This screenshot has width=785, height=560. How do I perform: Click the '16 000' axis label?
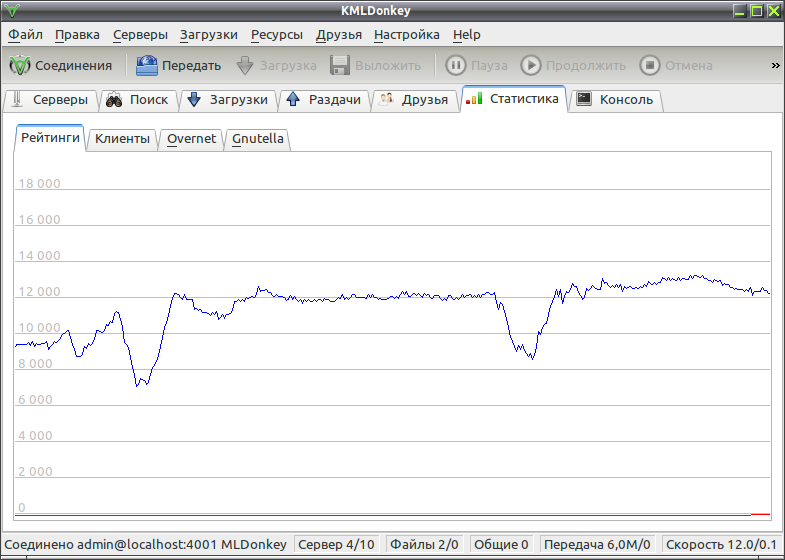[39, 220]
